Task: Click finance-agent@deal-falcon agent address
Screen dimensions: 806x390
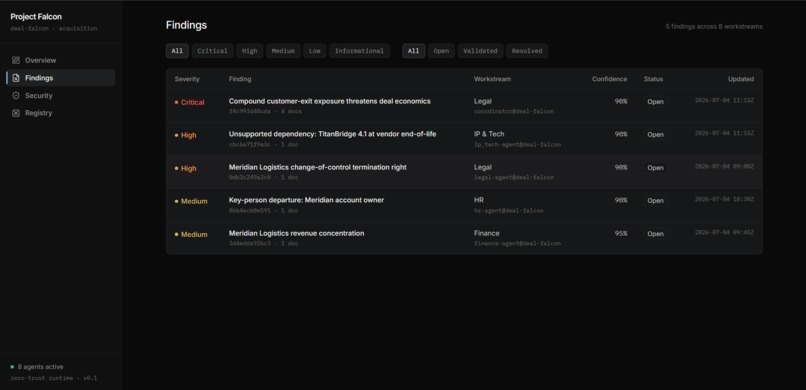Action: (517, 244)
